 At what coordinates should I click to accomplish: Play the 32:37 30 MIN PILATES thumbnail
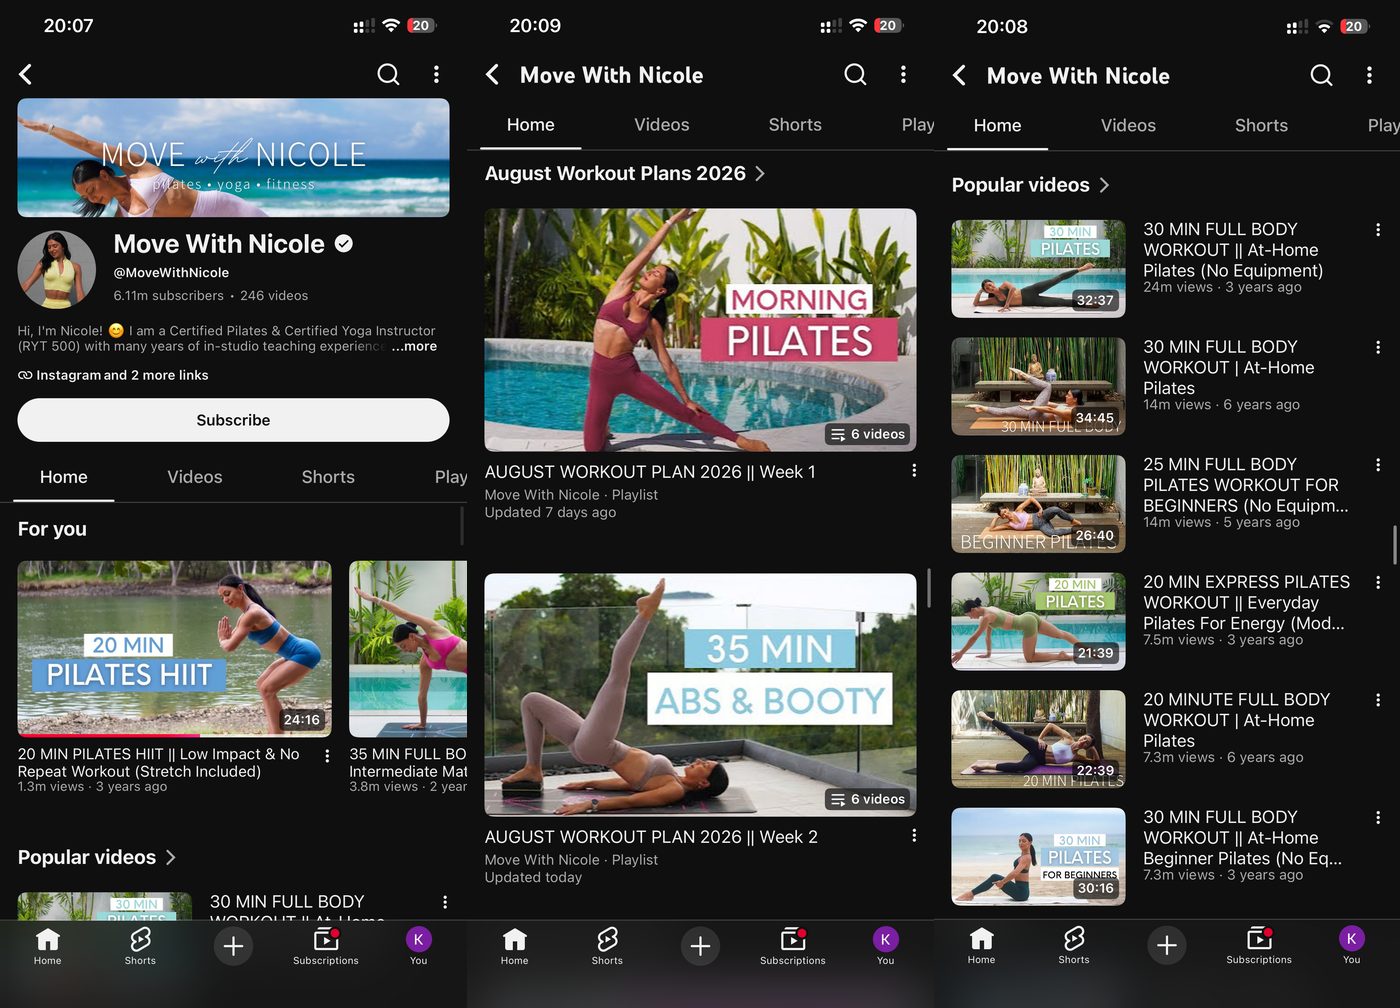click(1038, 269)
